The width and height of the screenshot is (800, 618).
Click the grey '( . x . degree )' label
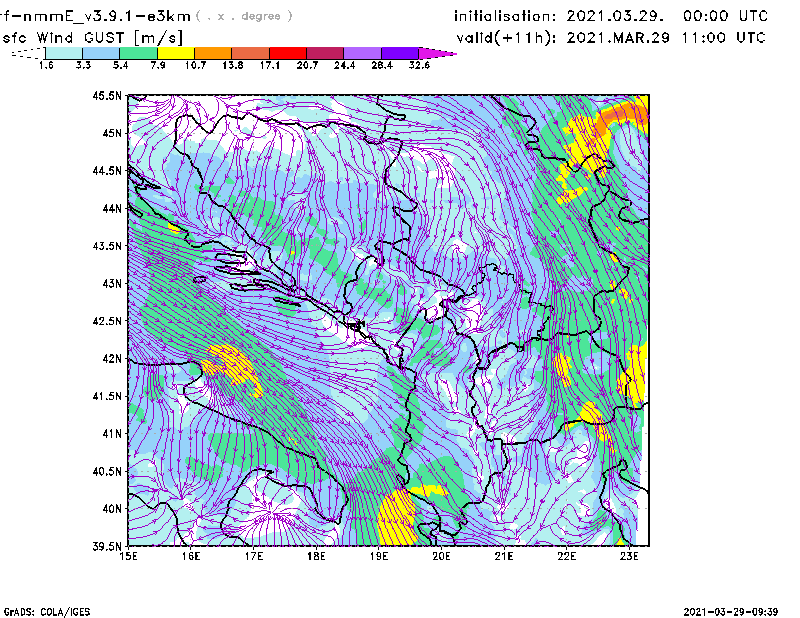244,16
